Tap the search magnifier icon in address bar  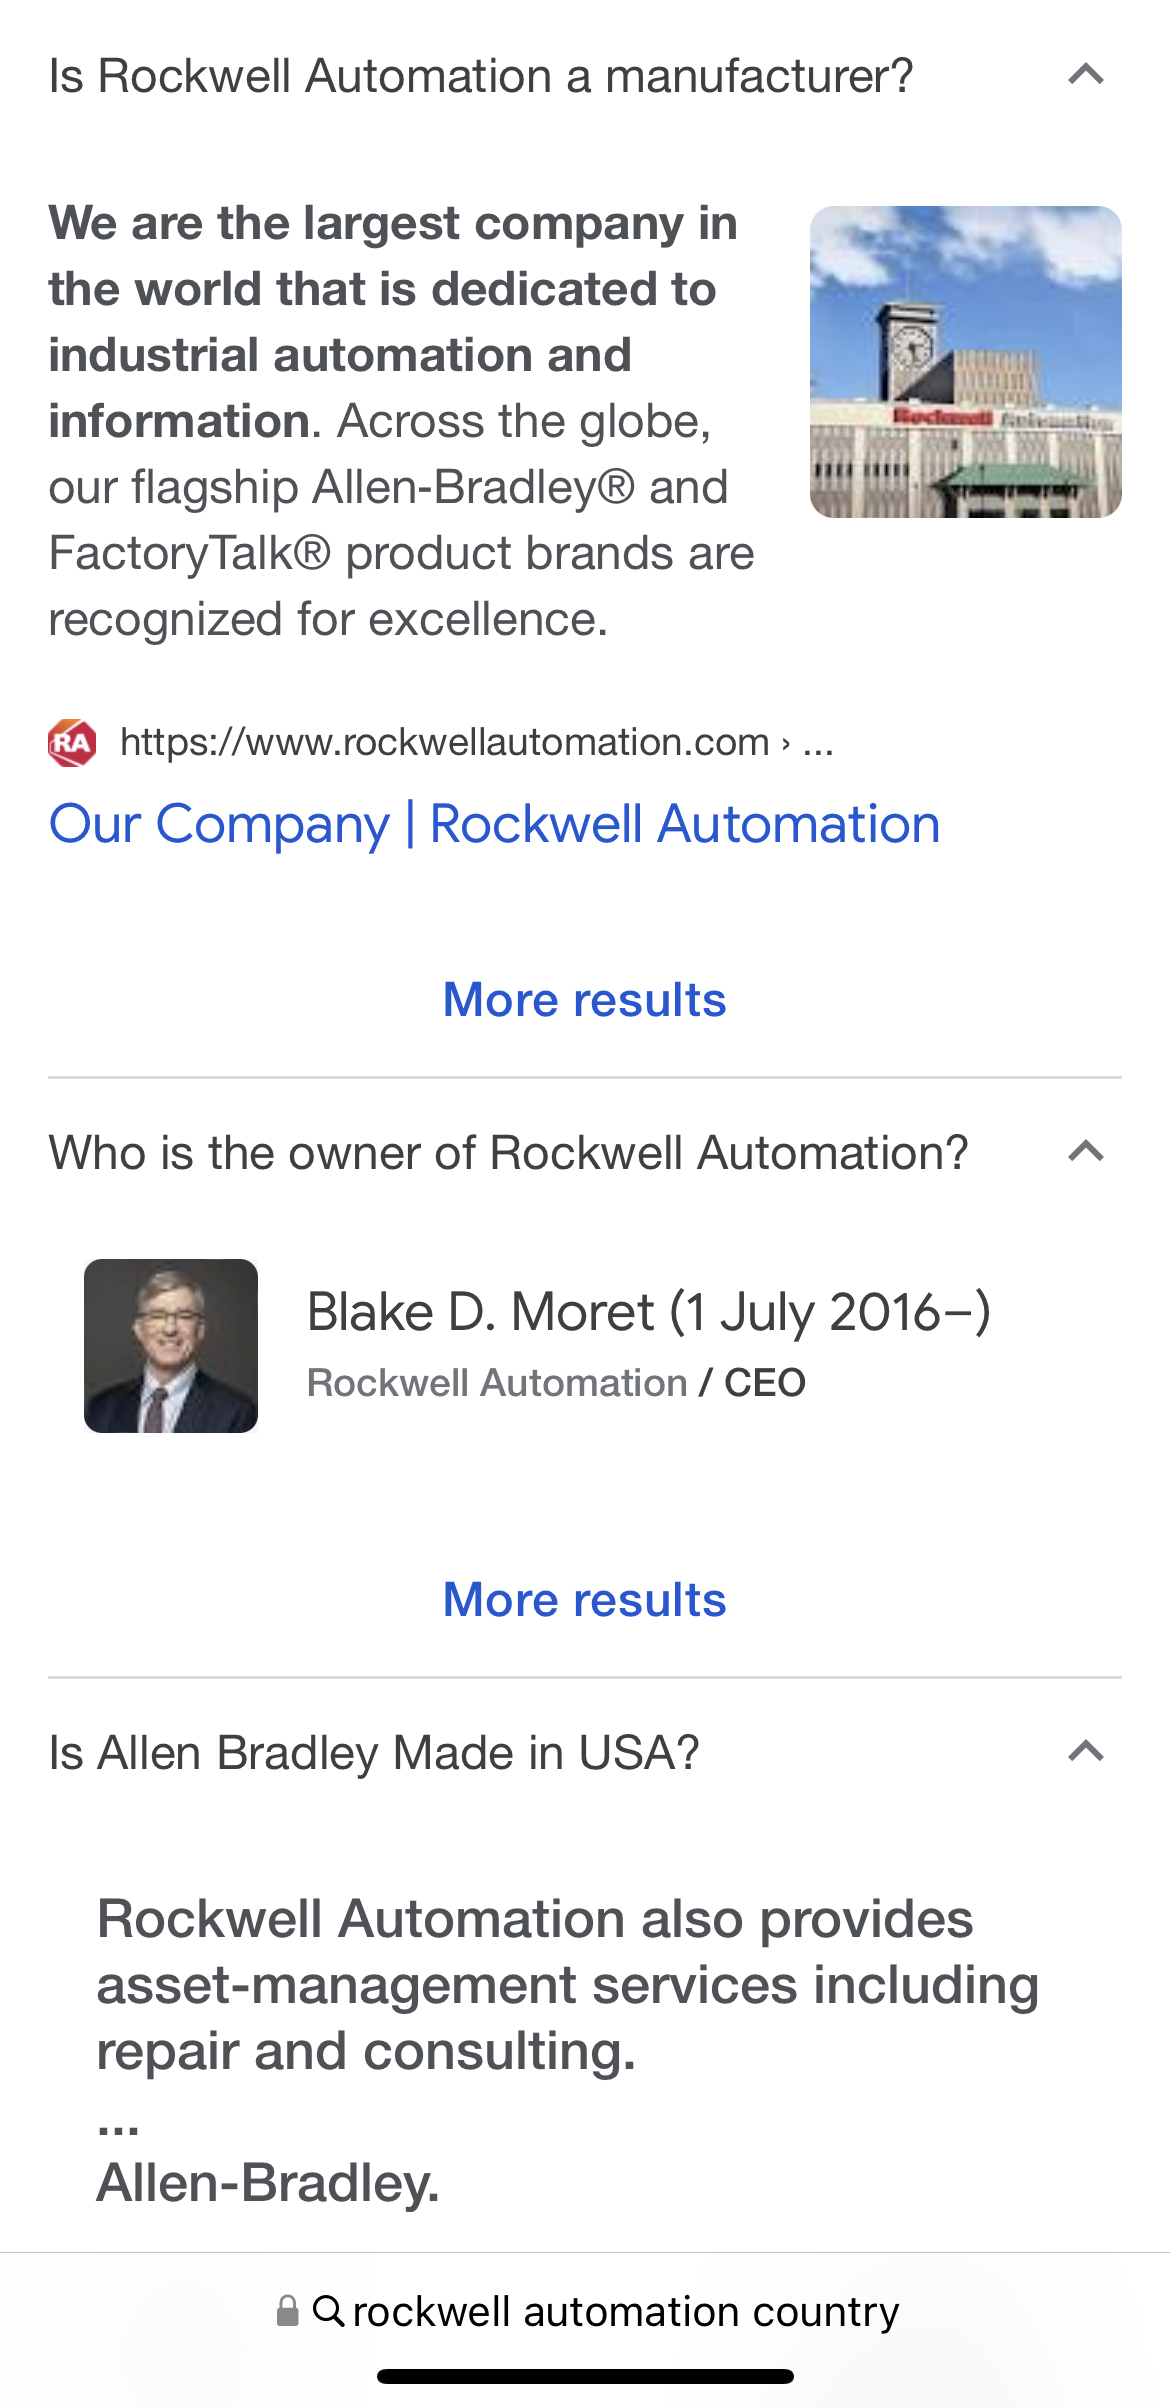329,2311
